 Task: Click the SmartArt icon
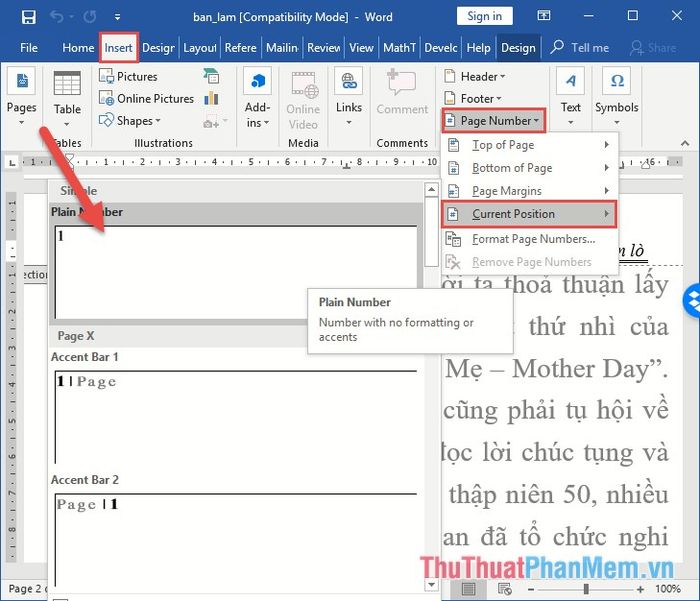pos(211,76)
